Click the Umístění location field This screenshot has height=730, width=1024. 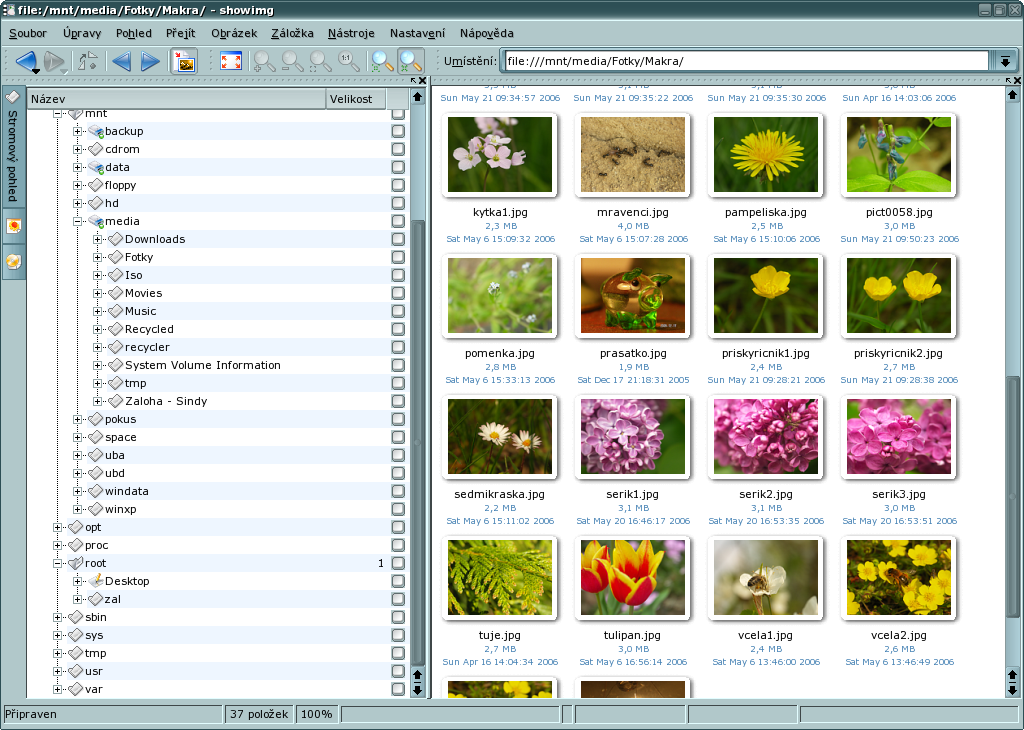(x=747, y=61)
